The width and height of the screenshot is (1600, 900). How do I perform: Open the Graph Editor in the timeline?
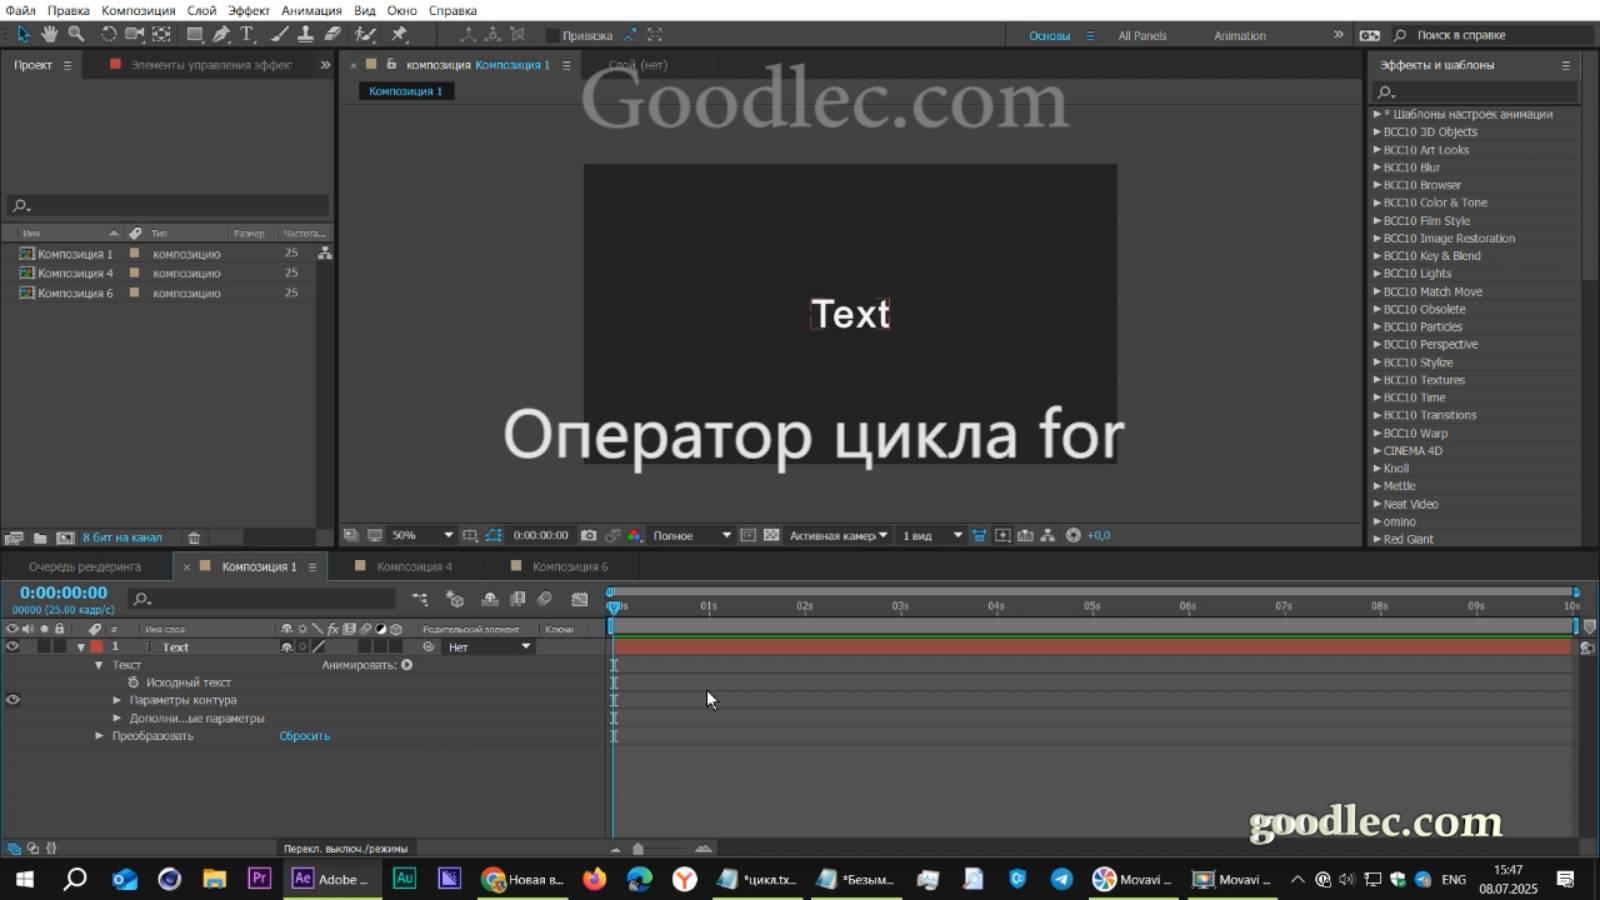tap(580, 598)
